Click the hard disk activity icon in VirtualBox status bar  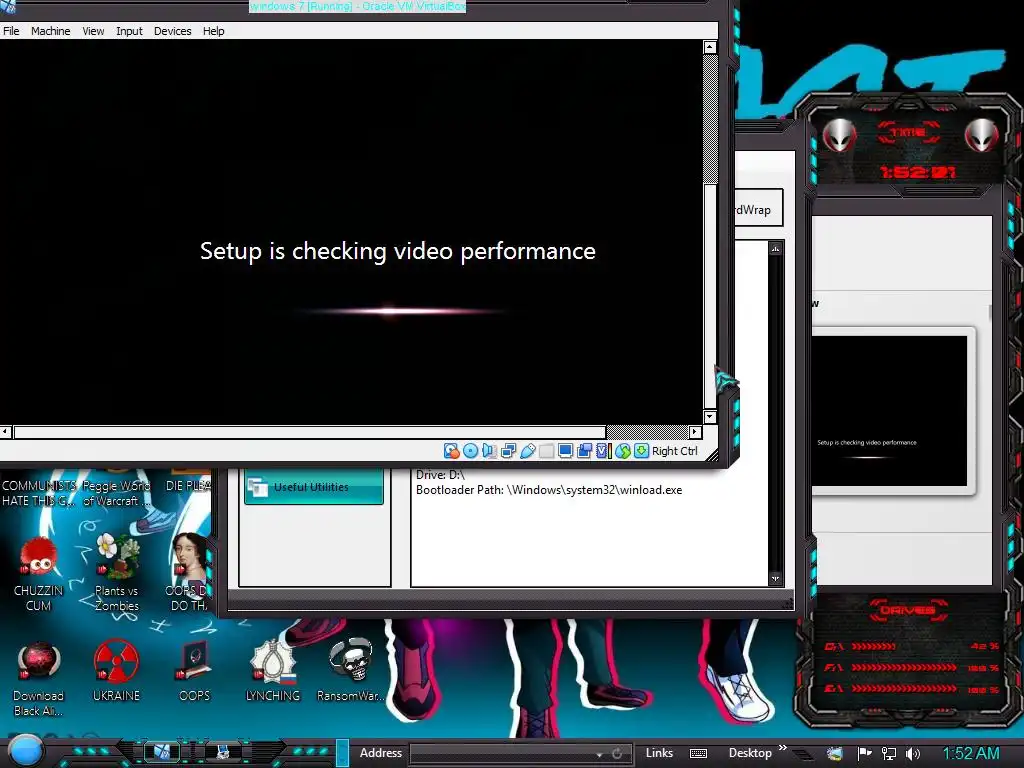(451, 451)
